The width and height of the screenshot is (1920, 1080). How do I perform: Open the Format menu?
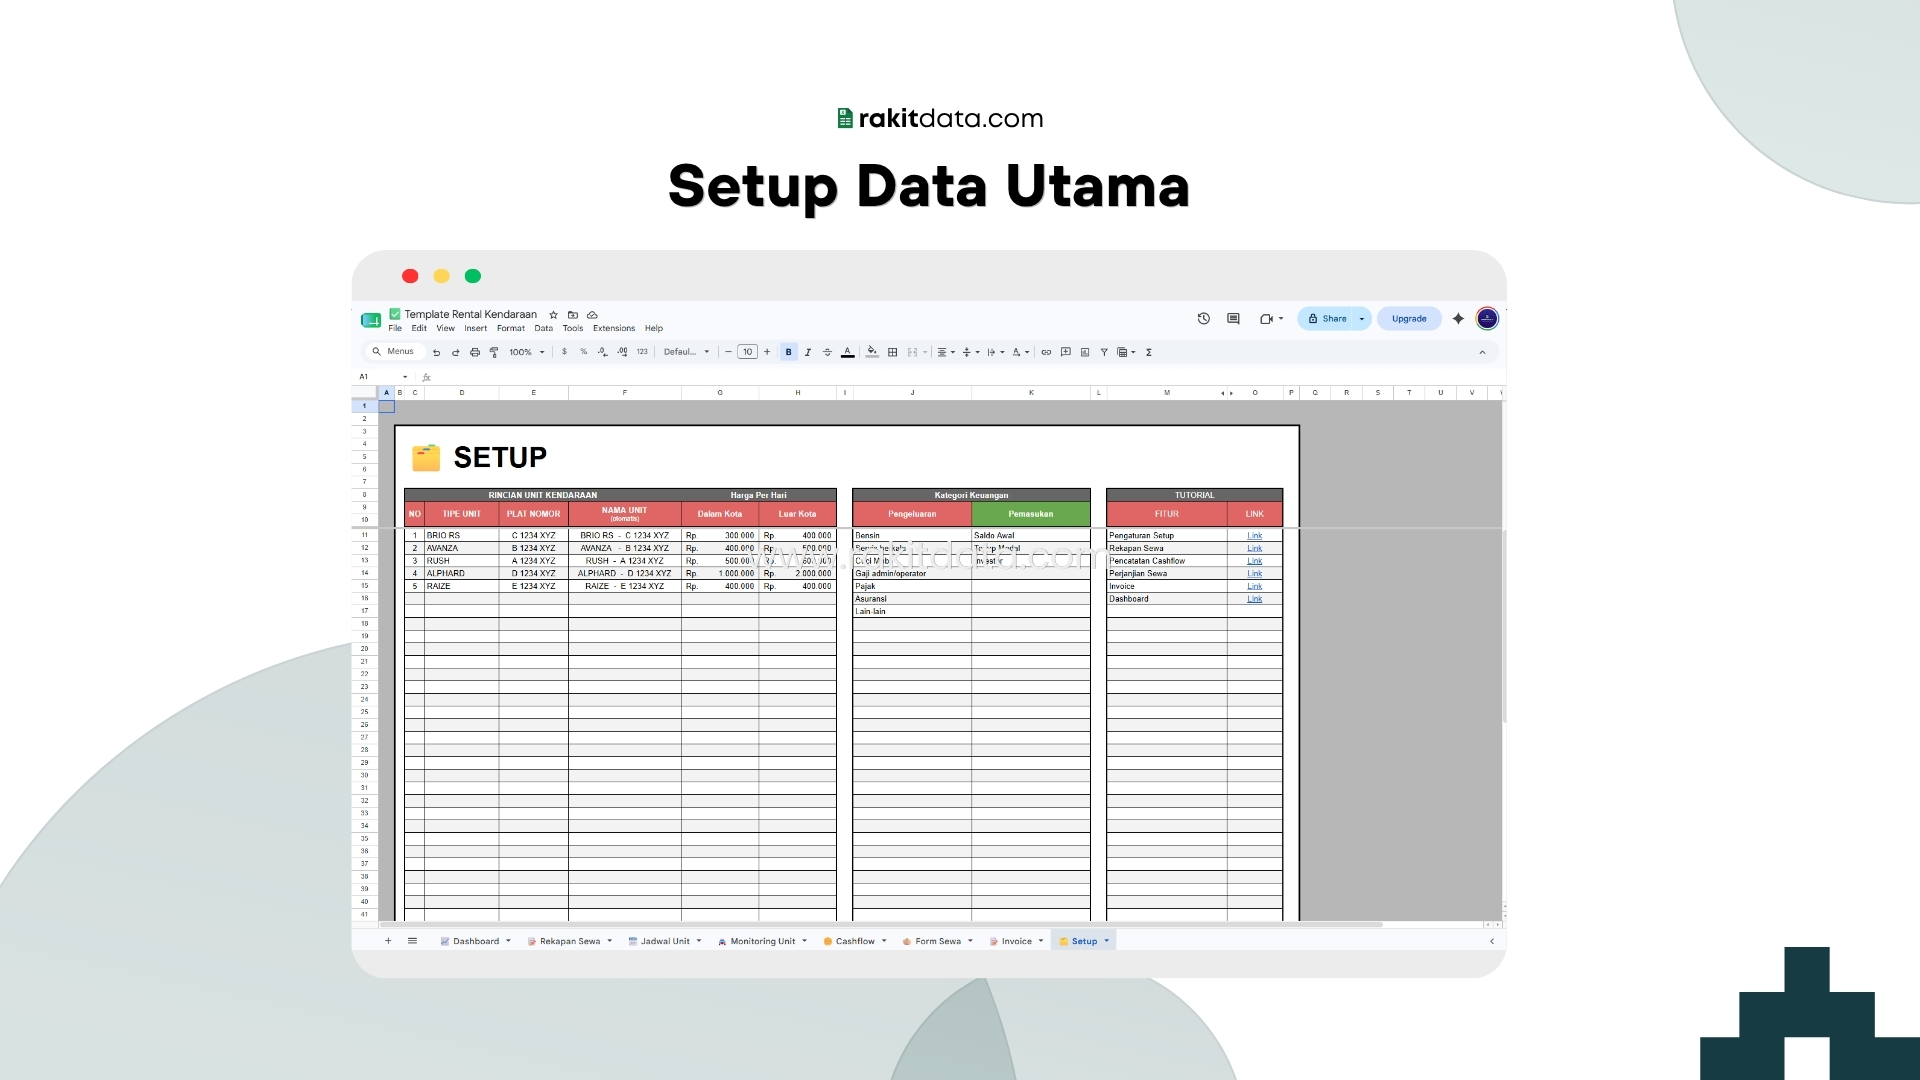coord(511,328)
